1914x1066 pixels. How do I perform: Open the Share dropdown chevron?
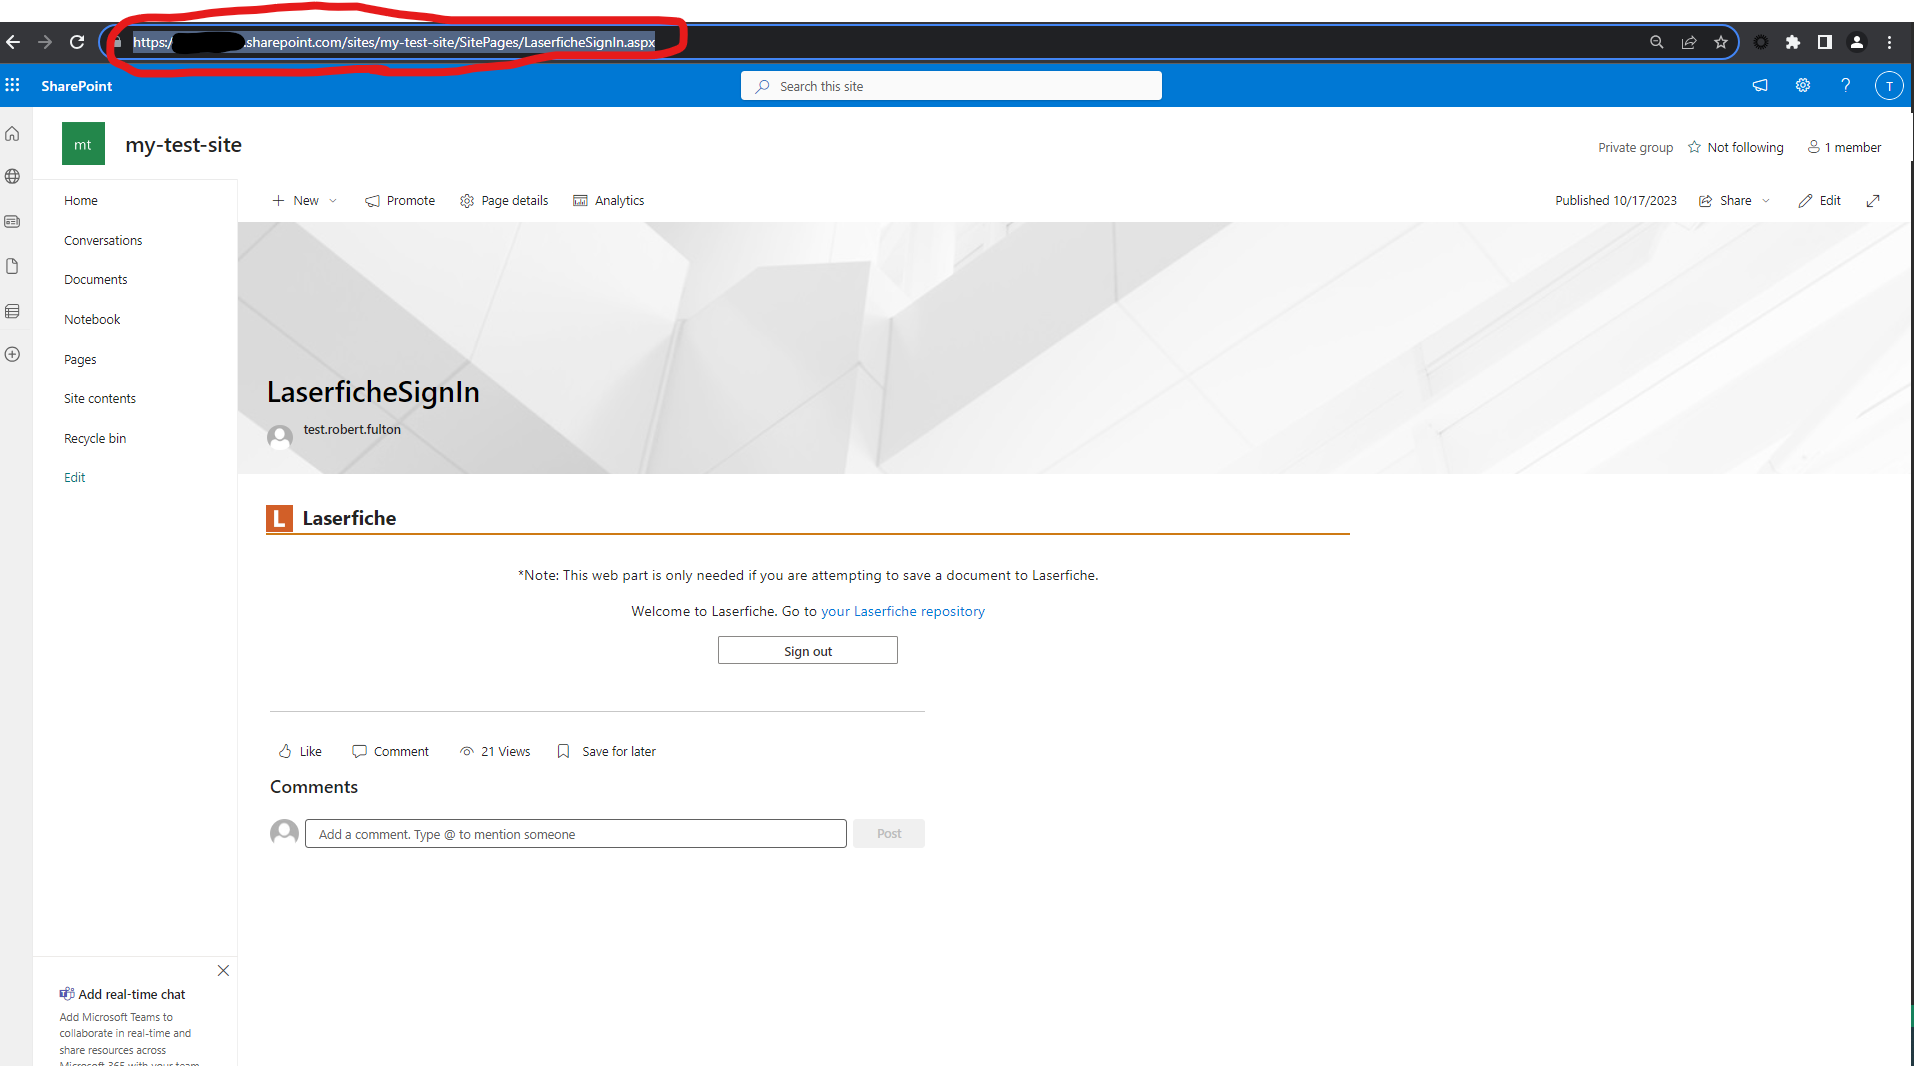pos(1766,201)
